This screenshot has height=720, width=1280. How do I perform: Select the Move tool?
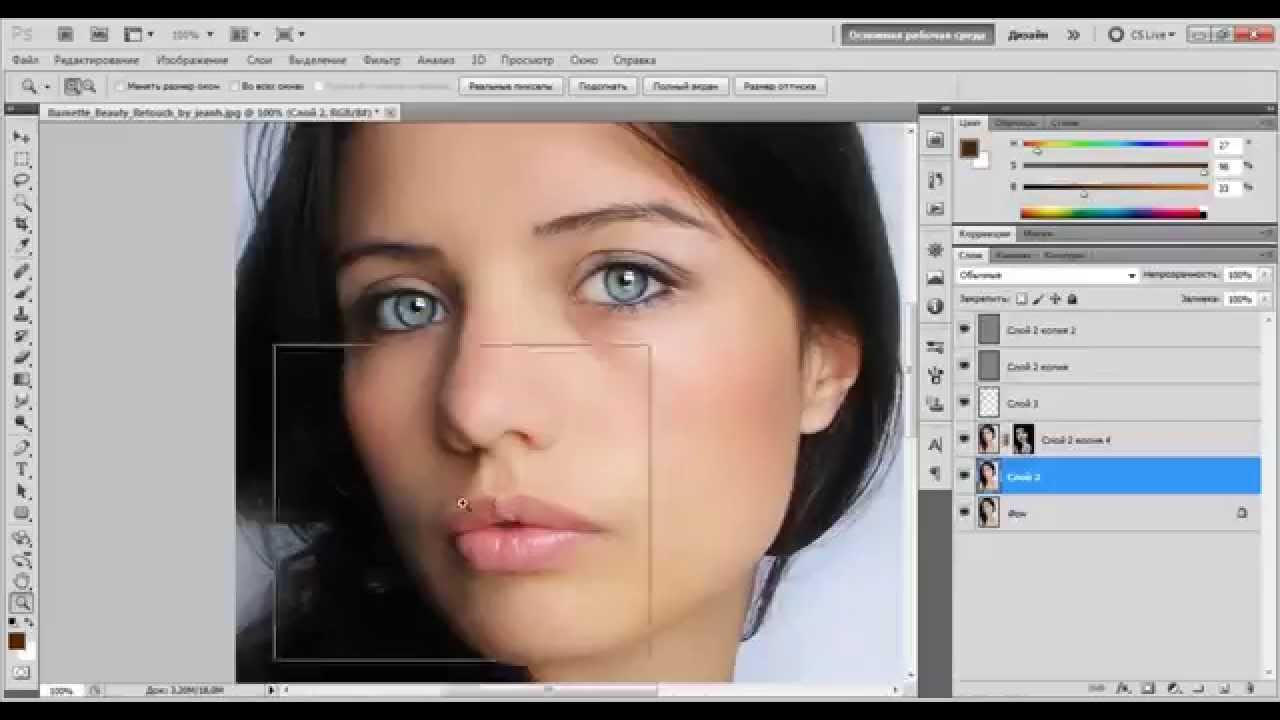coord(21,137)
